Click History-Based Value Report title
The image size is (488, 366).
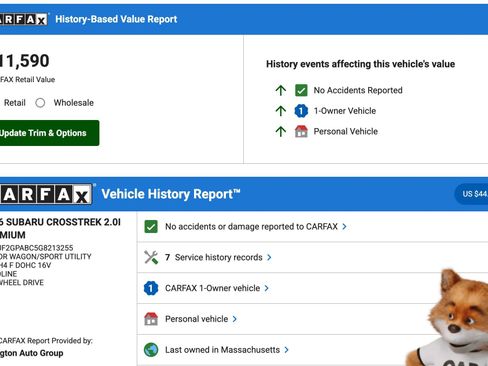pos(116,19)
